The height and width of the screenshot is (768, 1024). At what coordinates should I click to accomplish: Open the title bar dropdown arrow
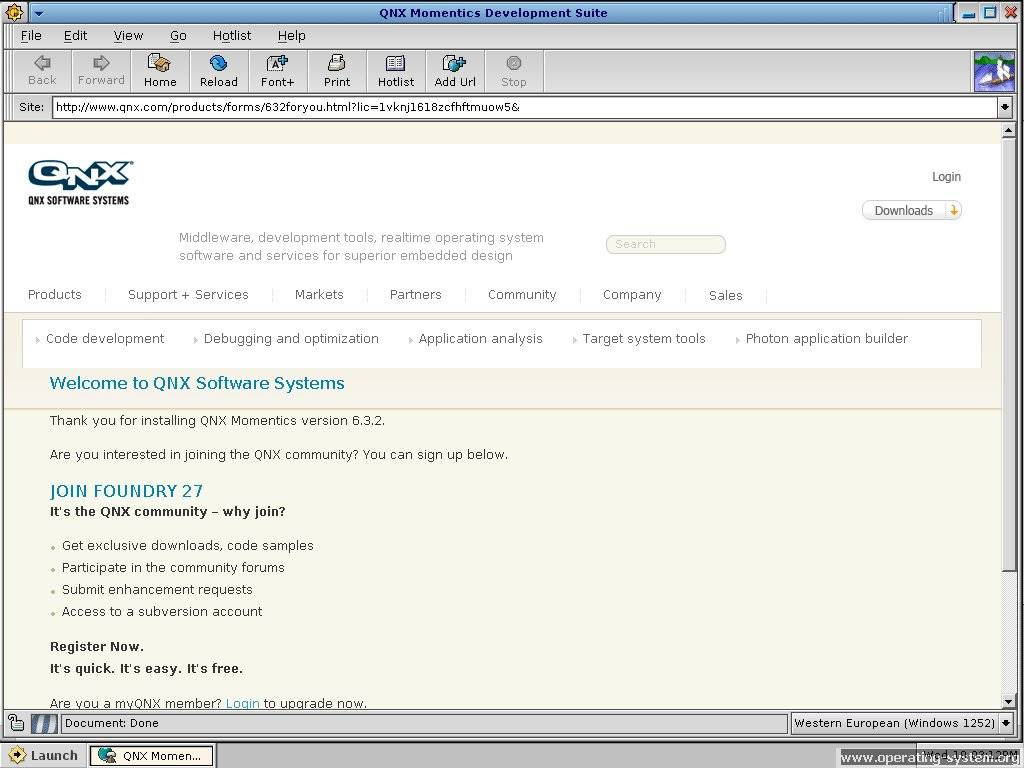(x=38, y=13)
